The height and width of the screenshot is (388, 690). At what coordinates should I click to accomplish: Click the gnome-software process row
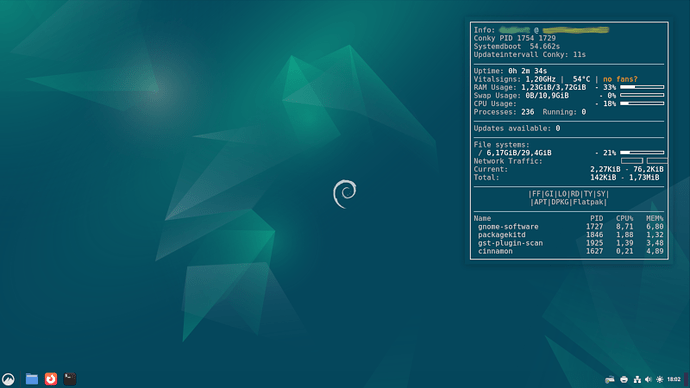569,227
